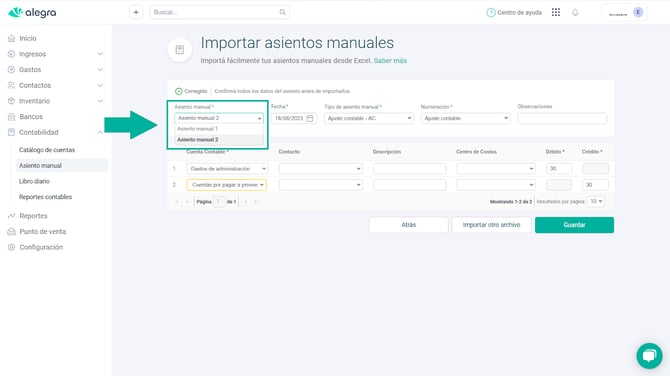Open the notifications bell

(x=575, y=12)
